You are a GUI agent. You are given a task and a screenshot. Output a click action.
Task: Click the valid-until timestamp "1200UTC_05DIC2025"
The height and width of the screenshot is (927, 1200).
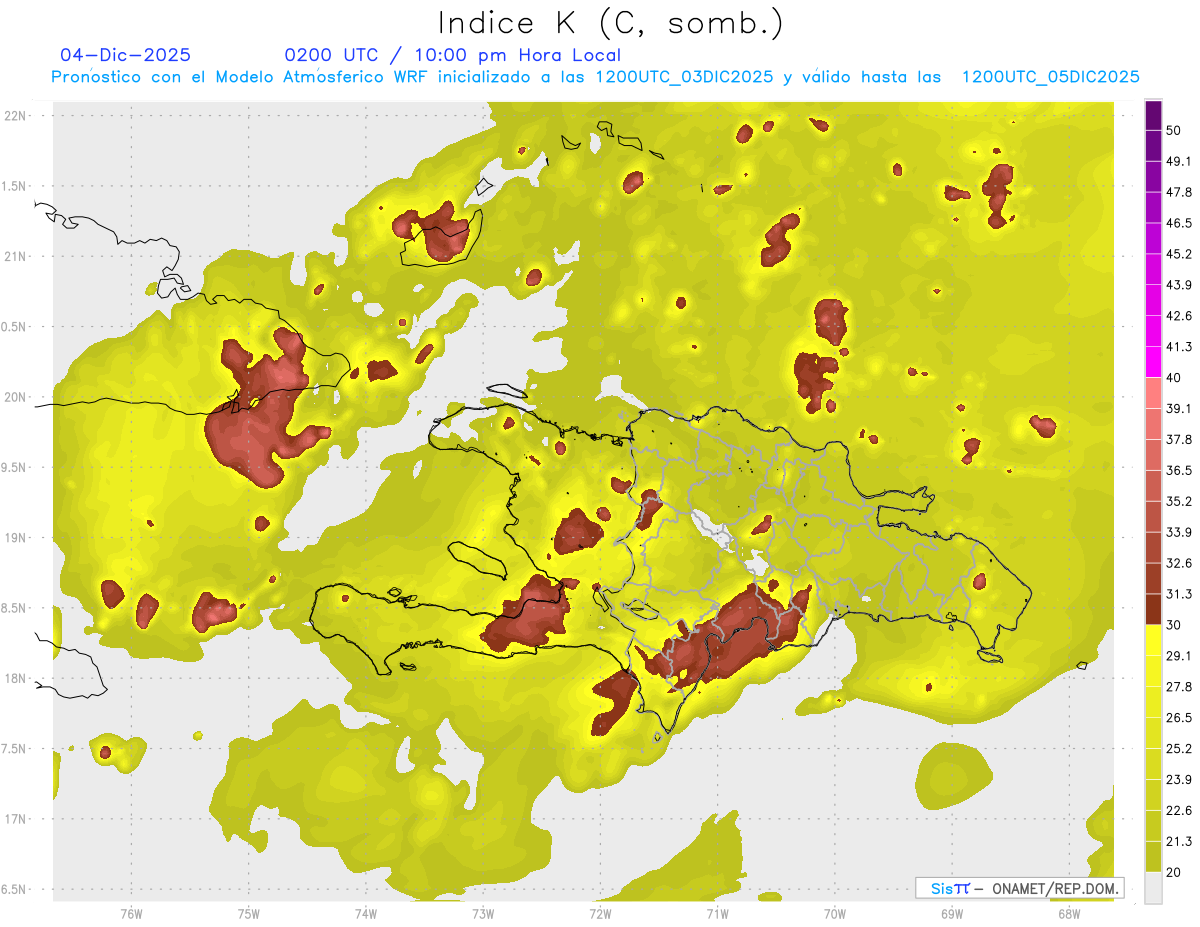tap(1051, 77)
